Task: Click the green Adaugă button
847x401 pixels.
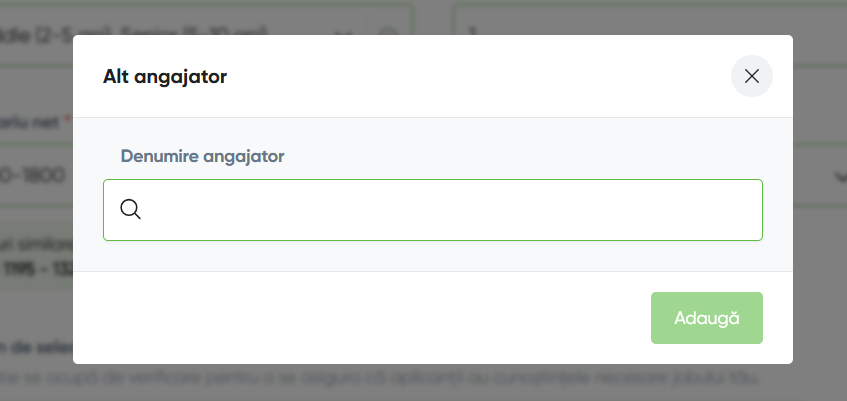Action: (707, 318)
